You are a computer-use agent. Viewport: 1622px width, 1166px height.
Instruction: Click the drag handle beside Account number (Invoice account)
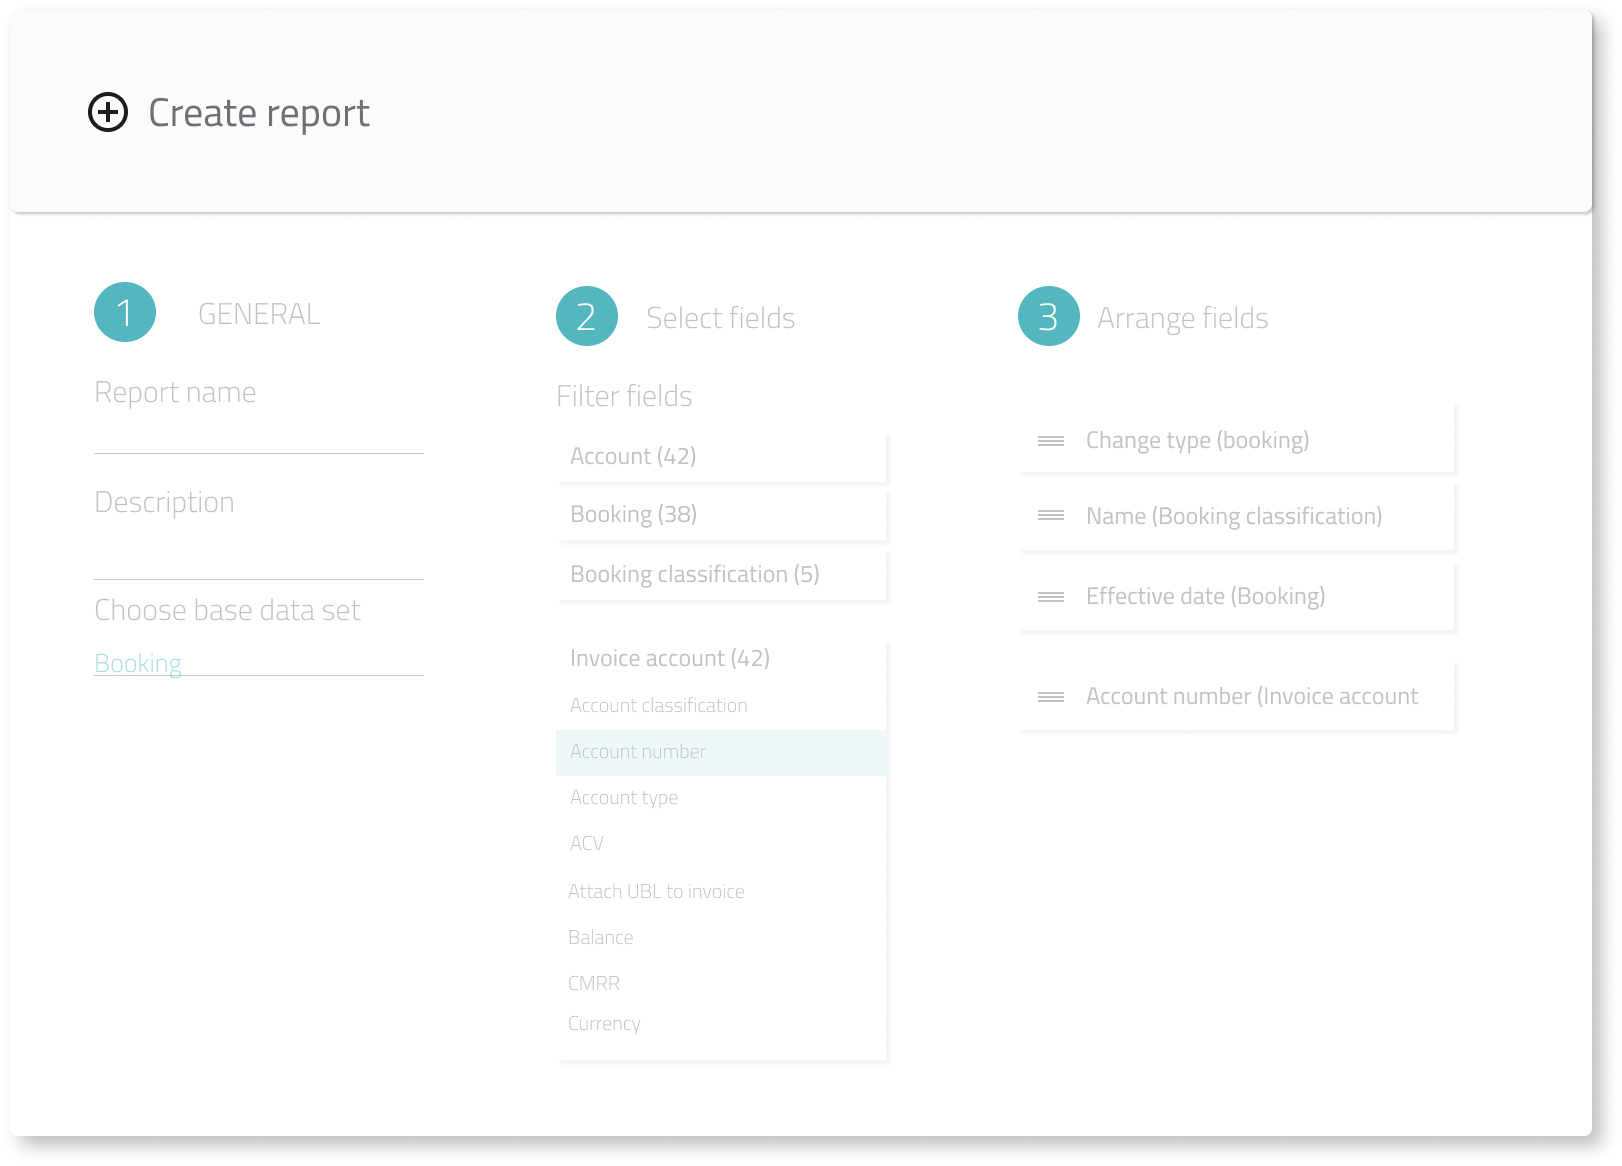click(1051, 696)
